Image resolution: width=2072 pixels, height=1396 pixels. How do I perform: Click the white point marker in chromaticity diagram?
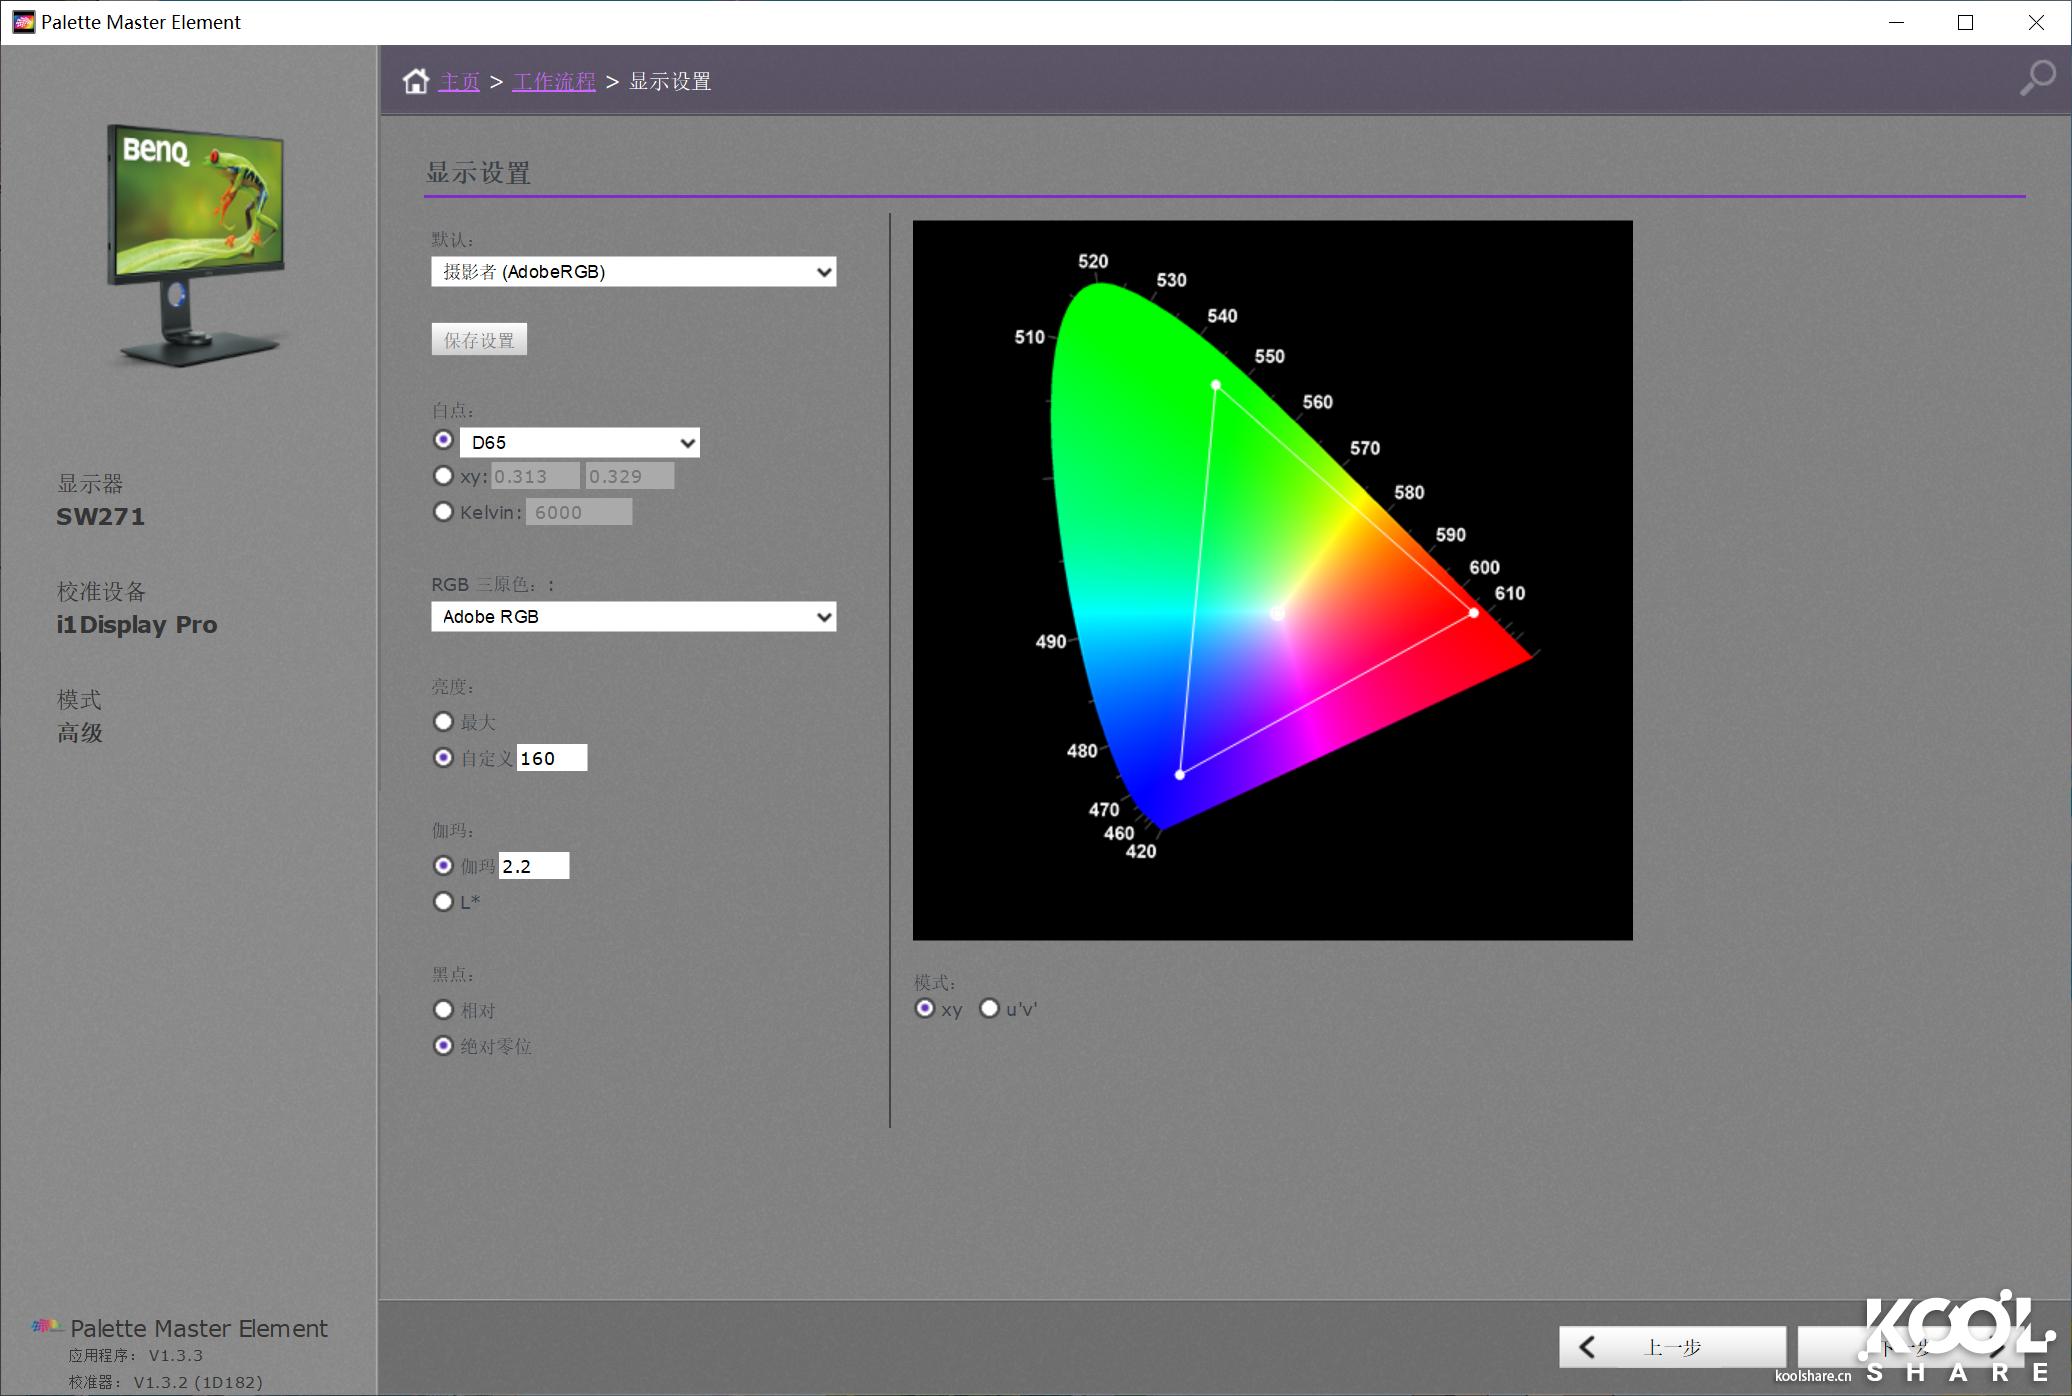1278,613
